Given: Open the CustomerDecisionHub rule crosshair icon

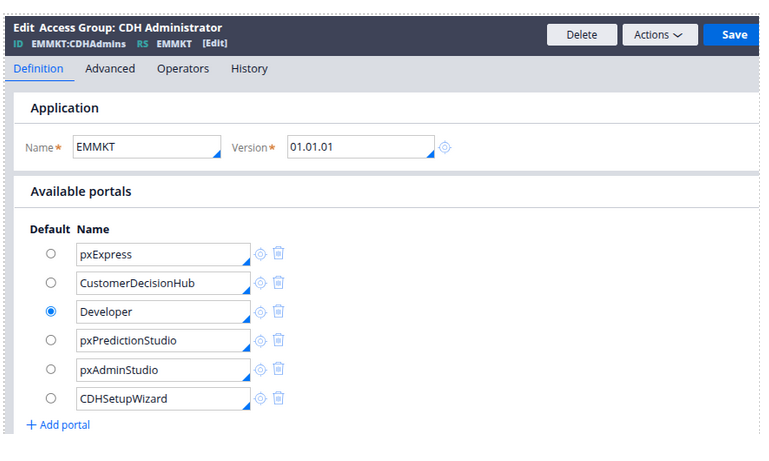Looking at the screenshot, I should click(260, 283).
